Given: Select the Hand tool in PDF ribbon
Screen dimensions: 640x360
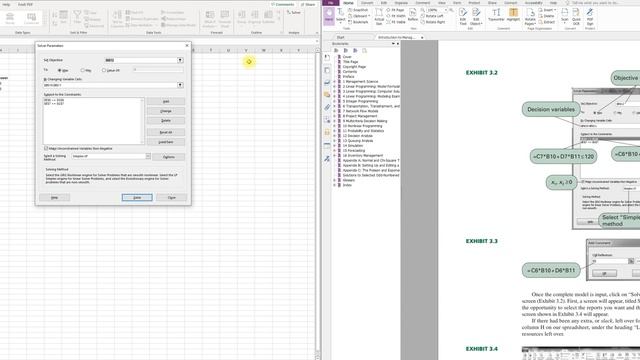Looking at the screenshot, I should click(x=329, y=16).
